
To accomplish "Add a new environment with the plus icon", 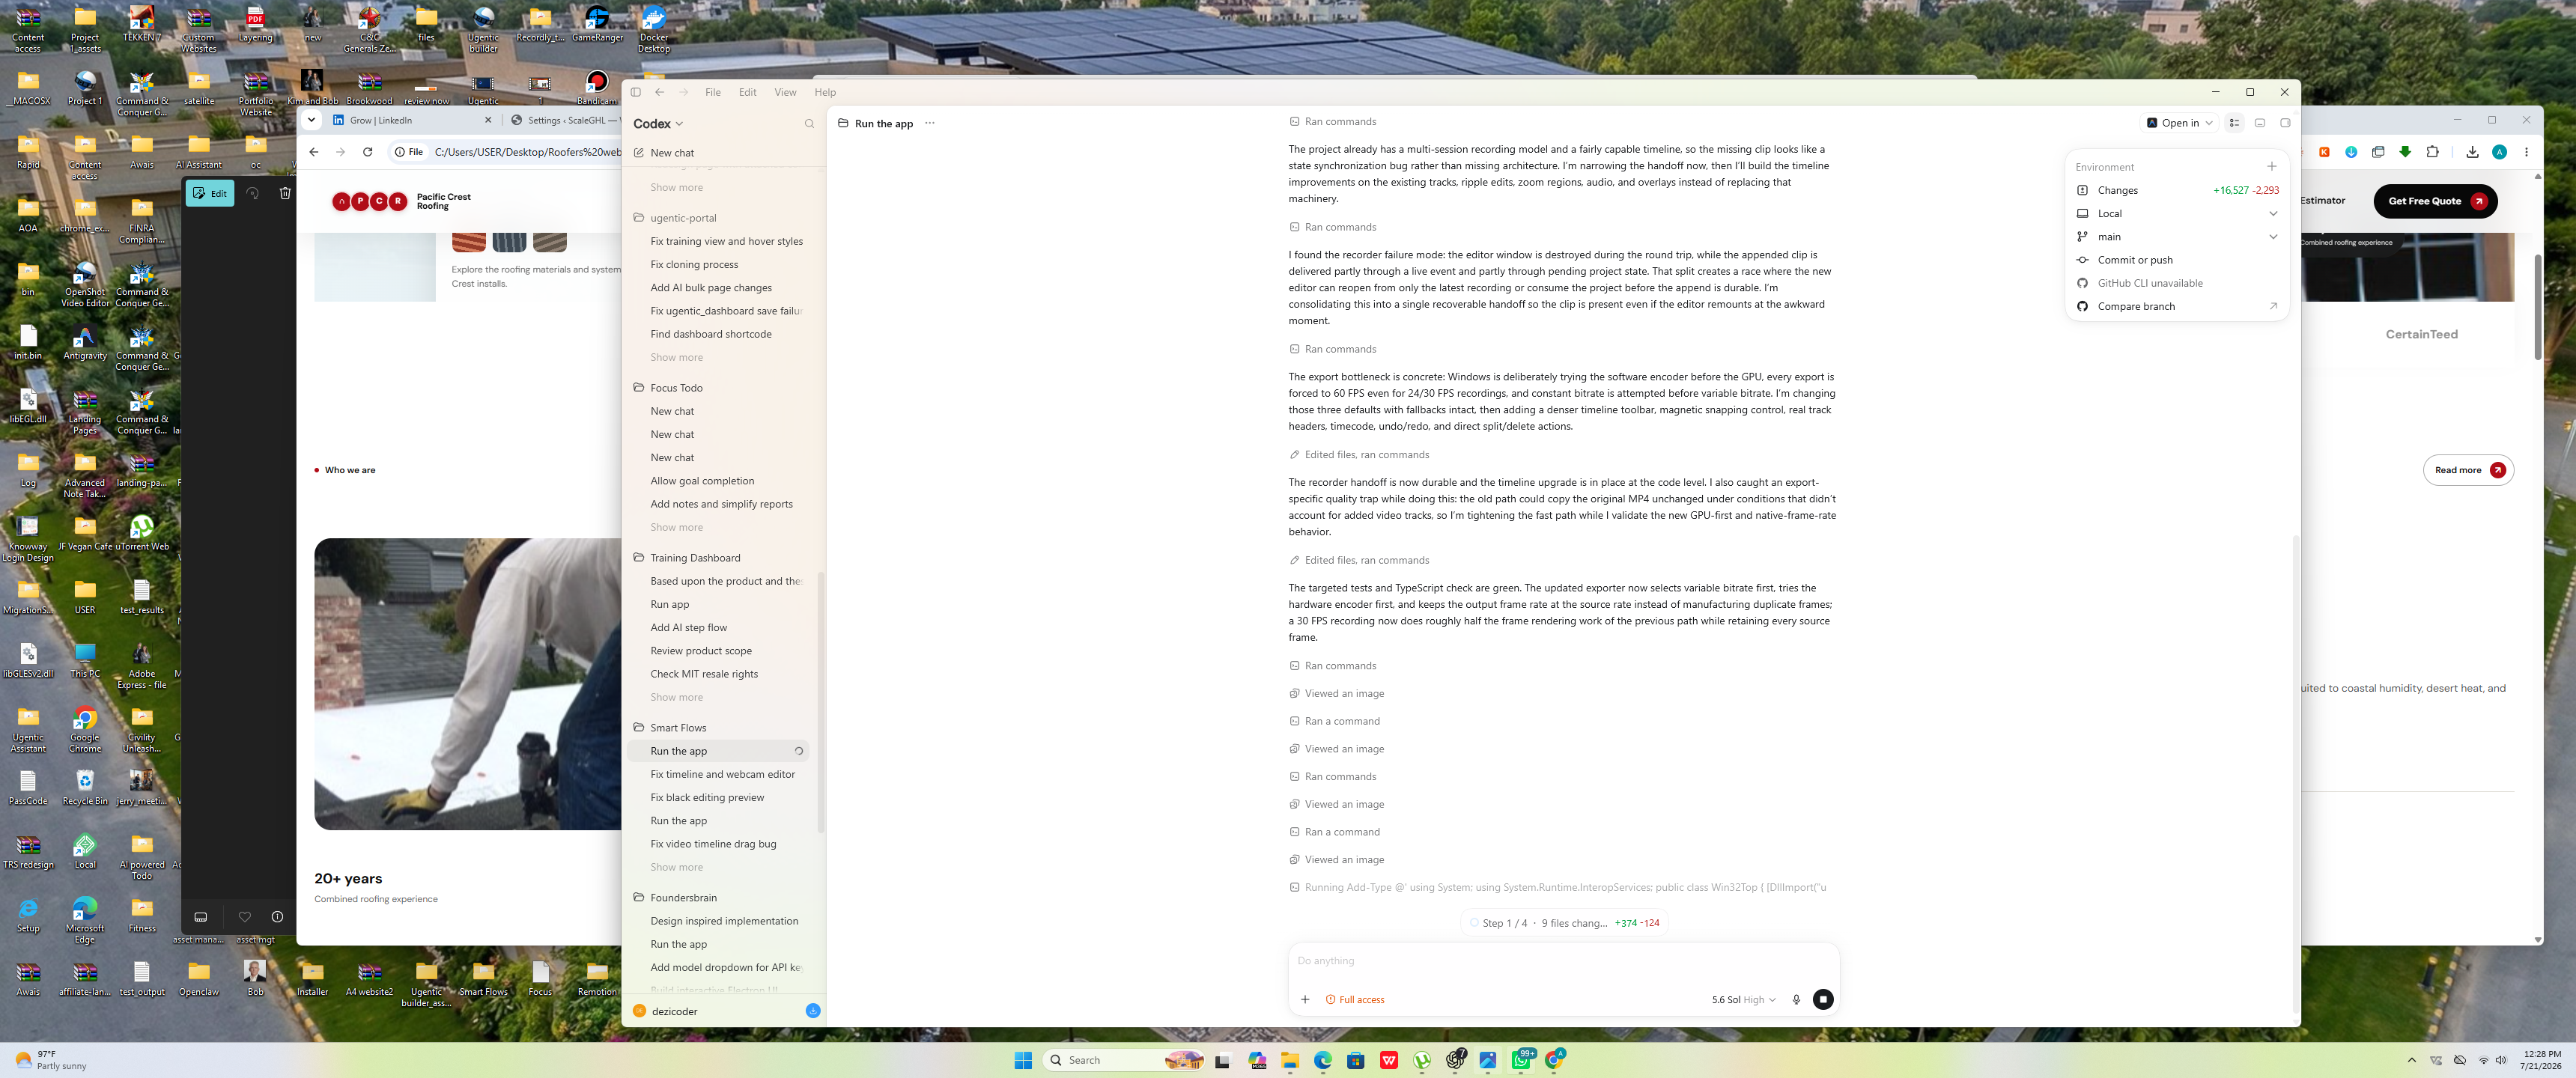I will (x=2272, y=167).
